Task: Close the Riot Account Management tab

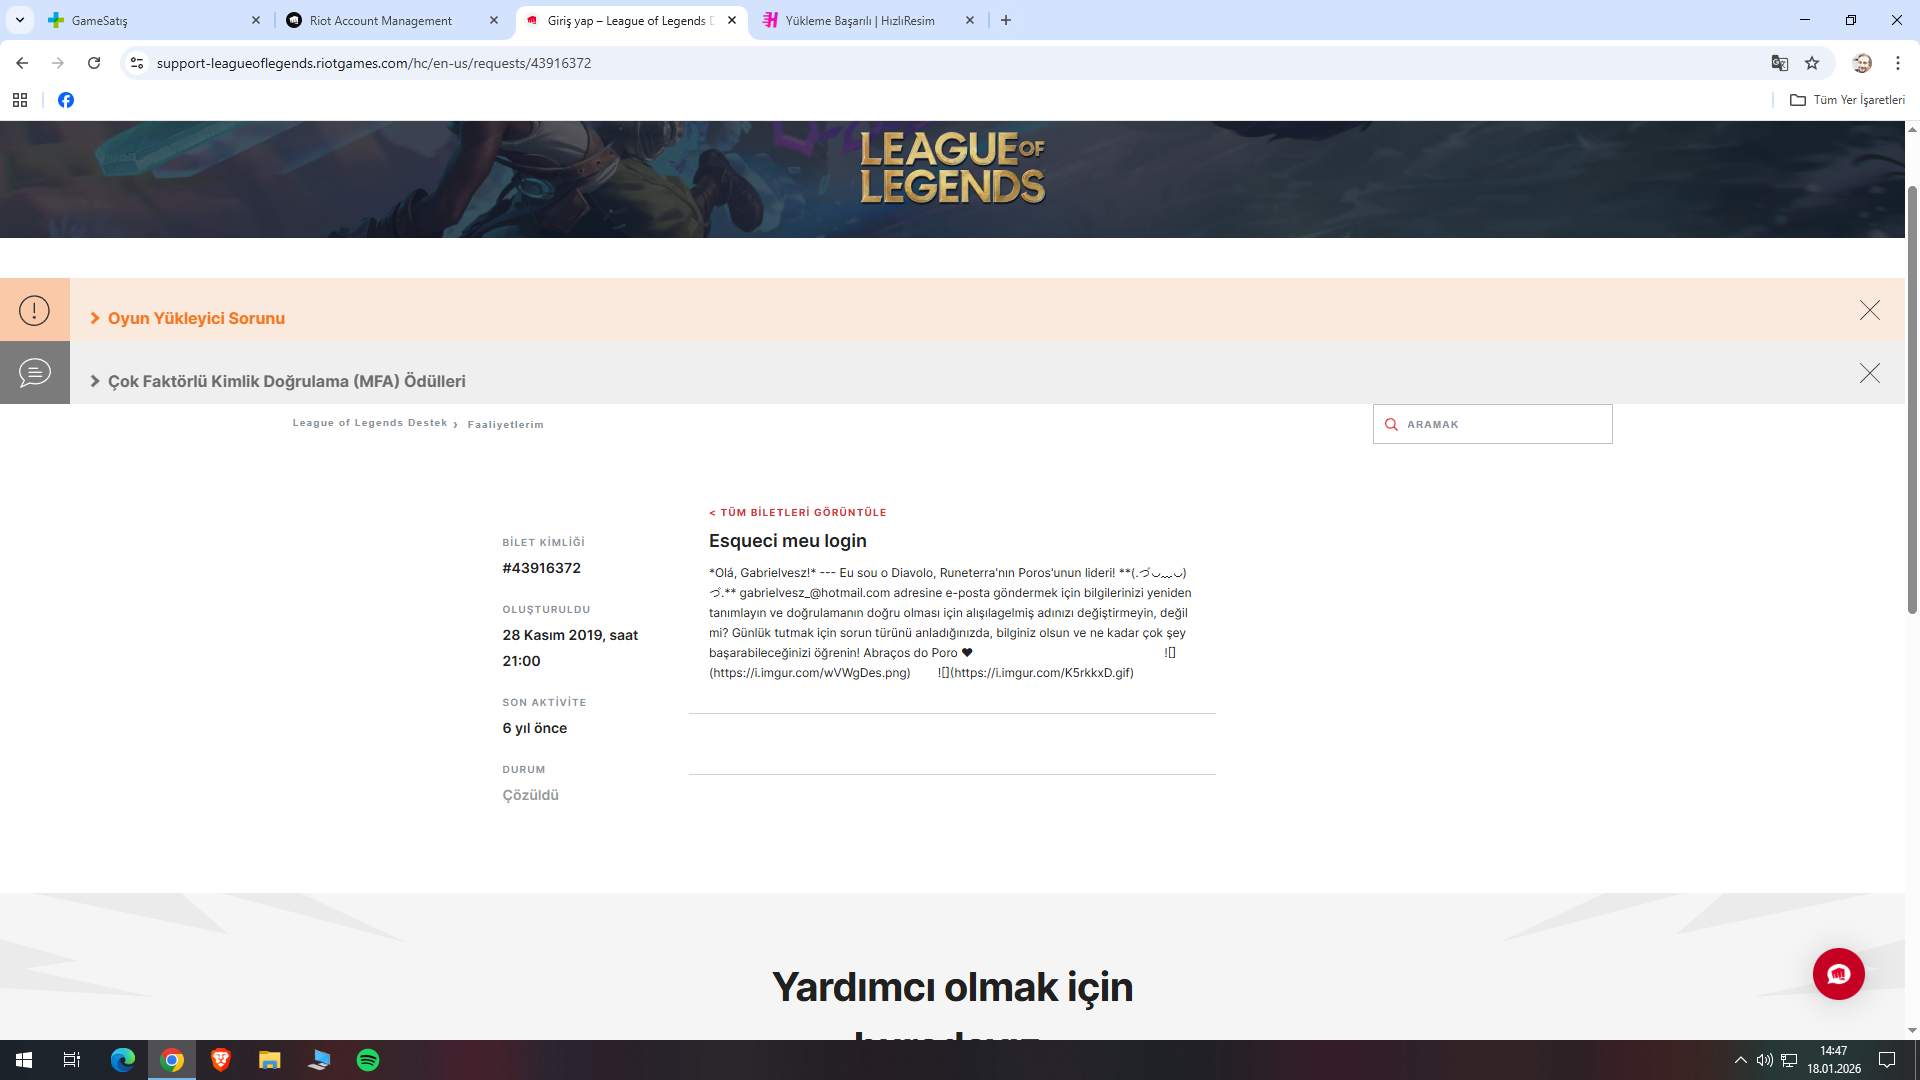Action: (x=494, y=20)
